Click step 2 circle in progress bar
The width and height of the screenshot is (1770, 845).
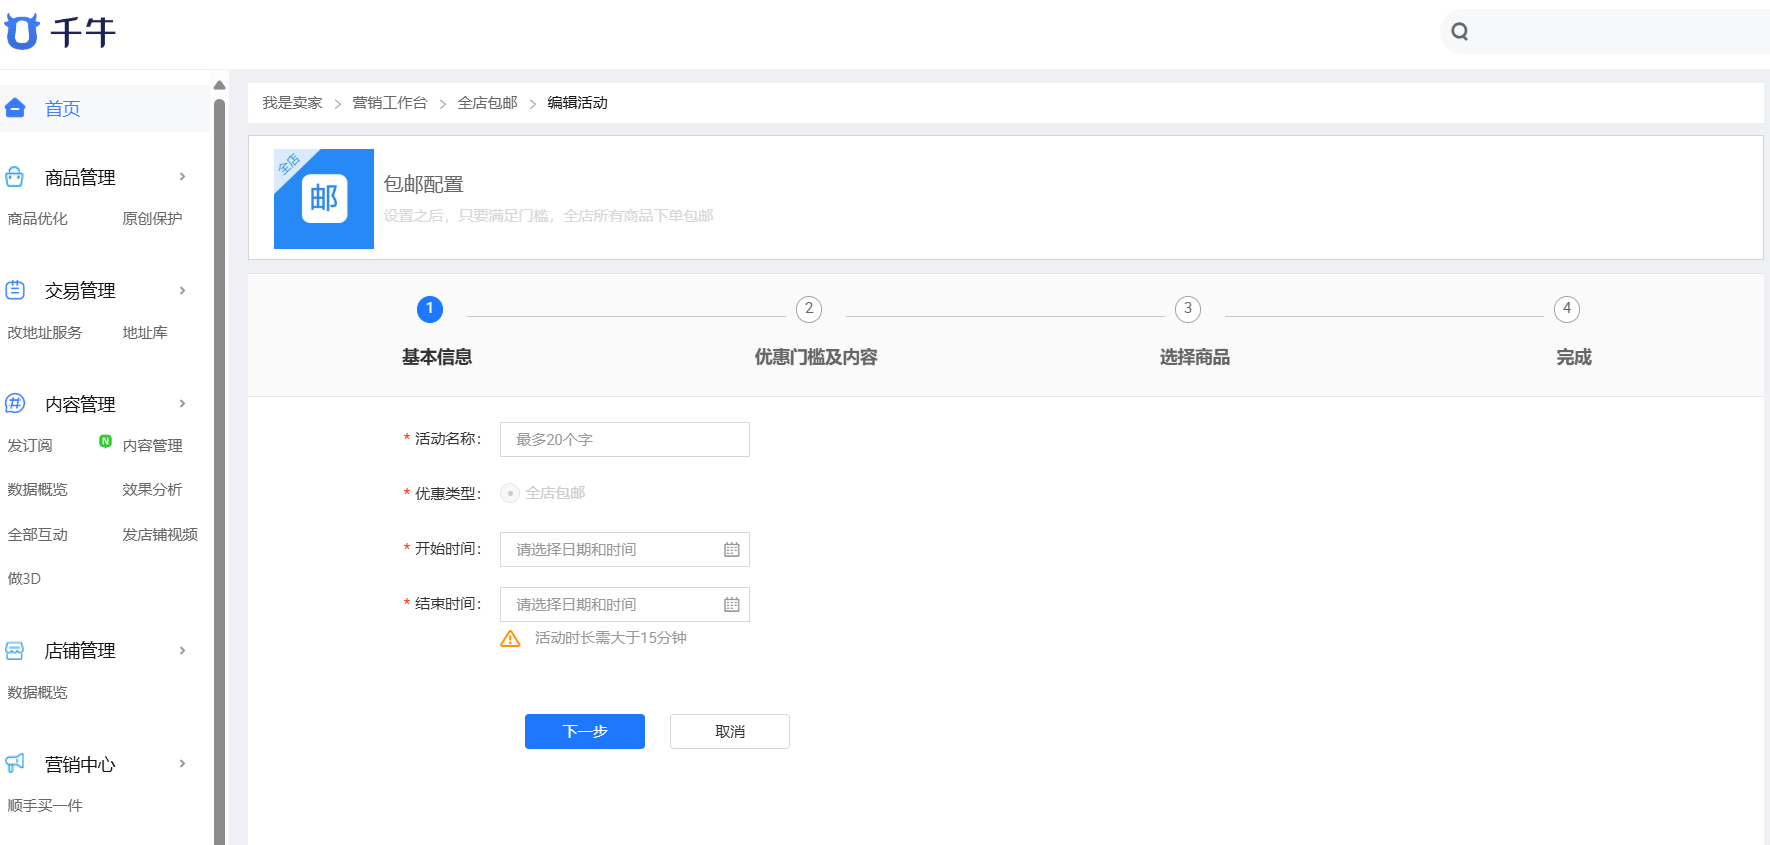(x=809, y=309)
